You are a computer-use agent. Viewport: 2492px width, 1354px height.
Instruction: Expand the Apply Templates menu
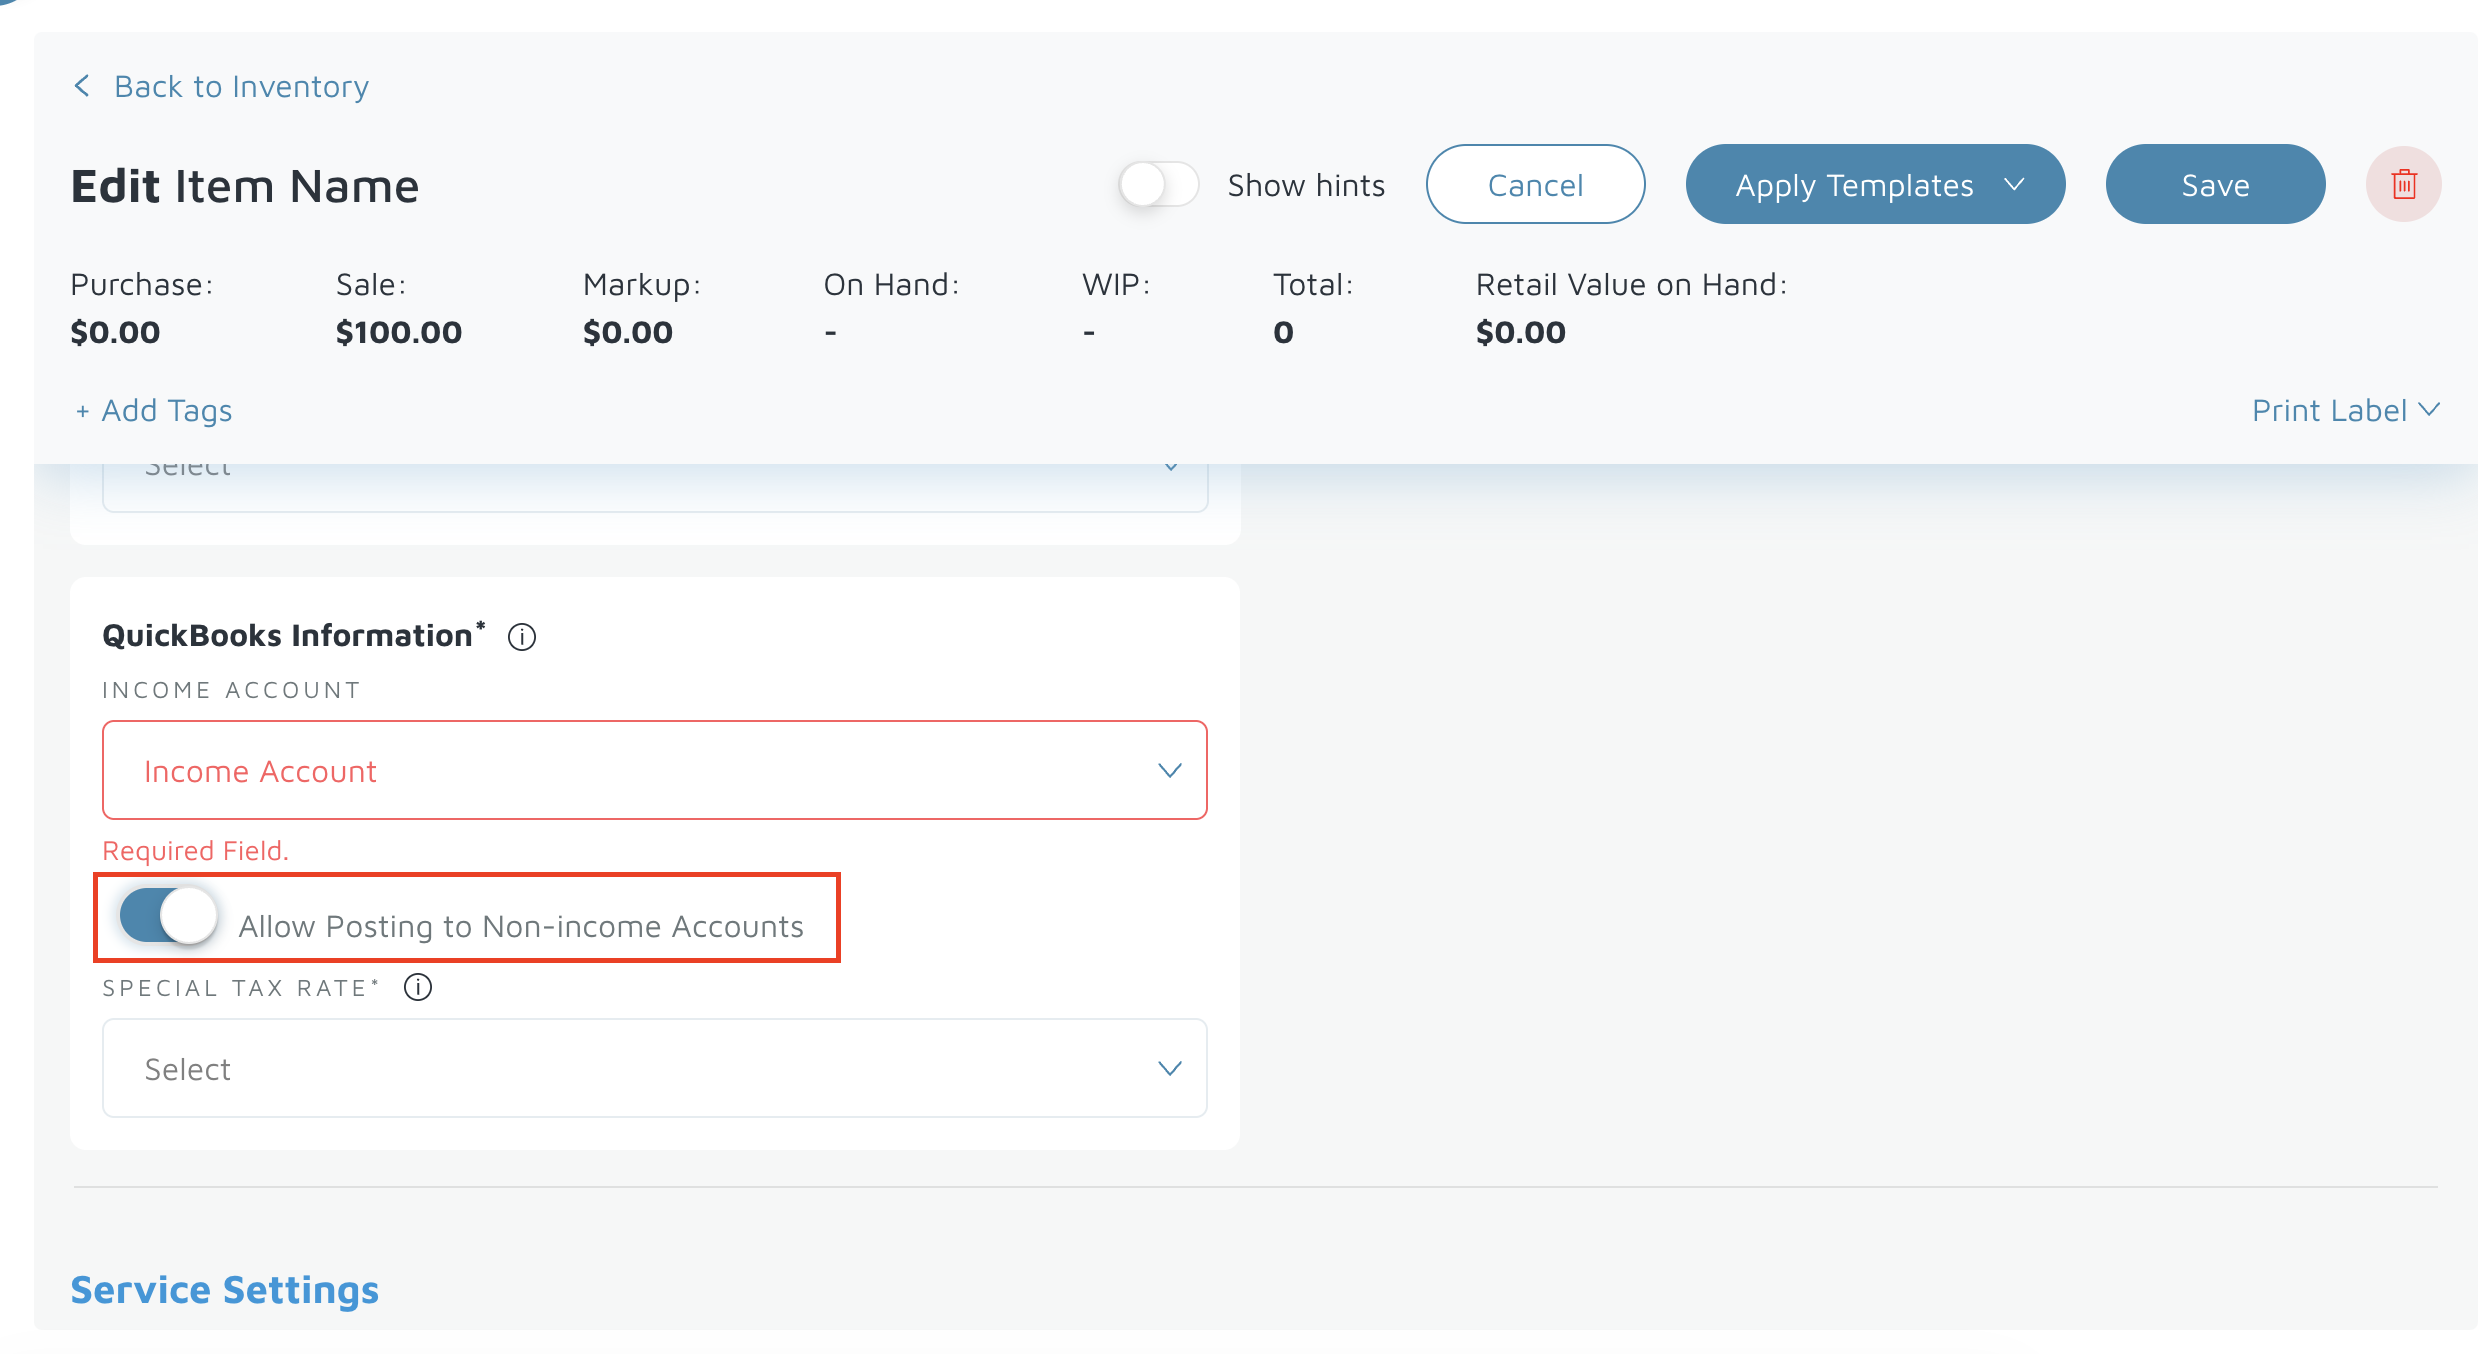point(1855,185)
